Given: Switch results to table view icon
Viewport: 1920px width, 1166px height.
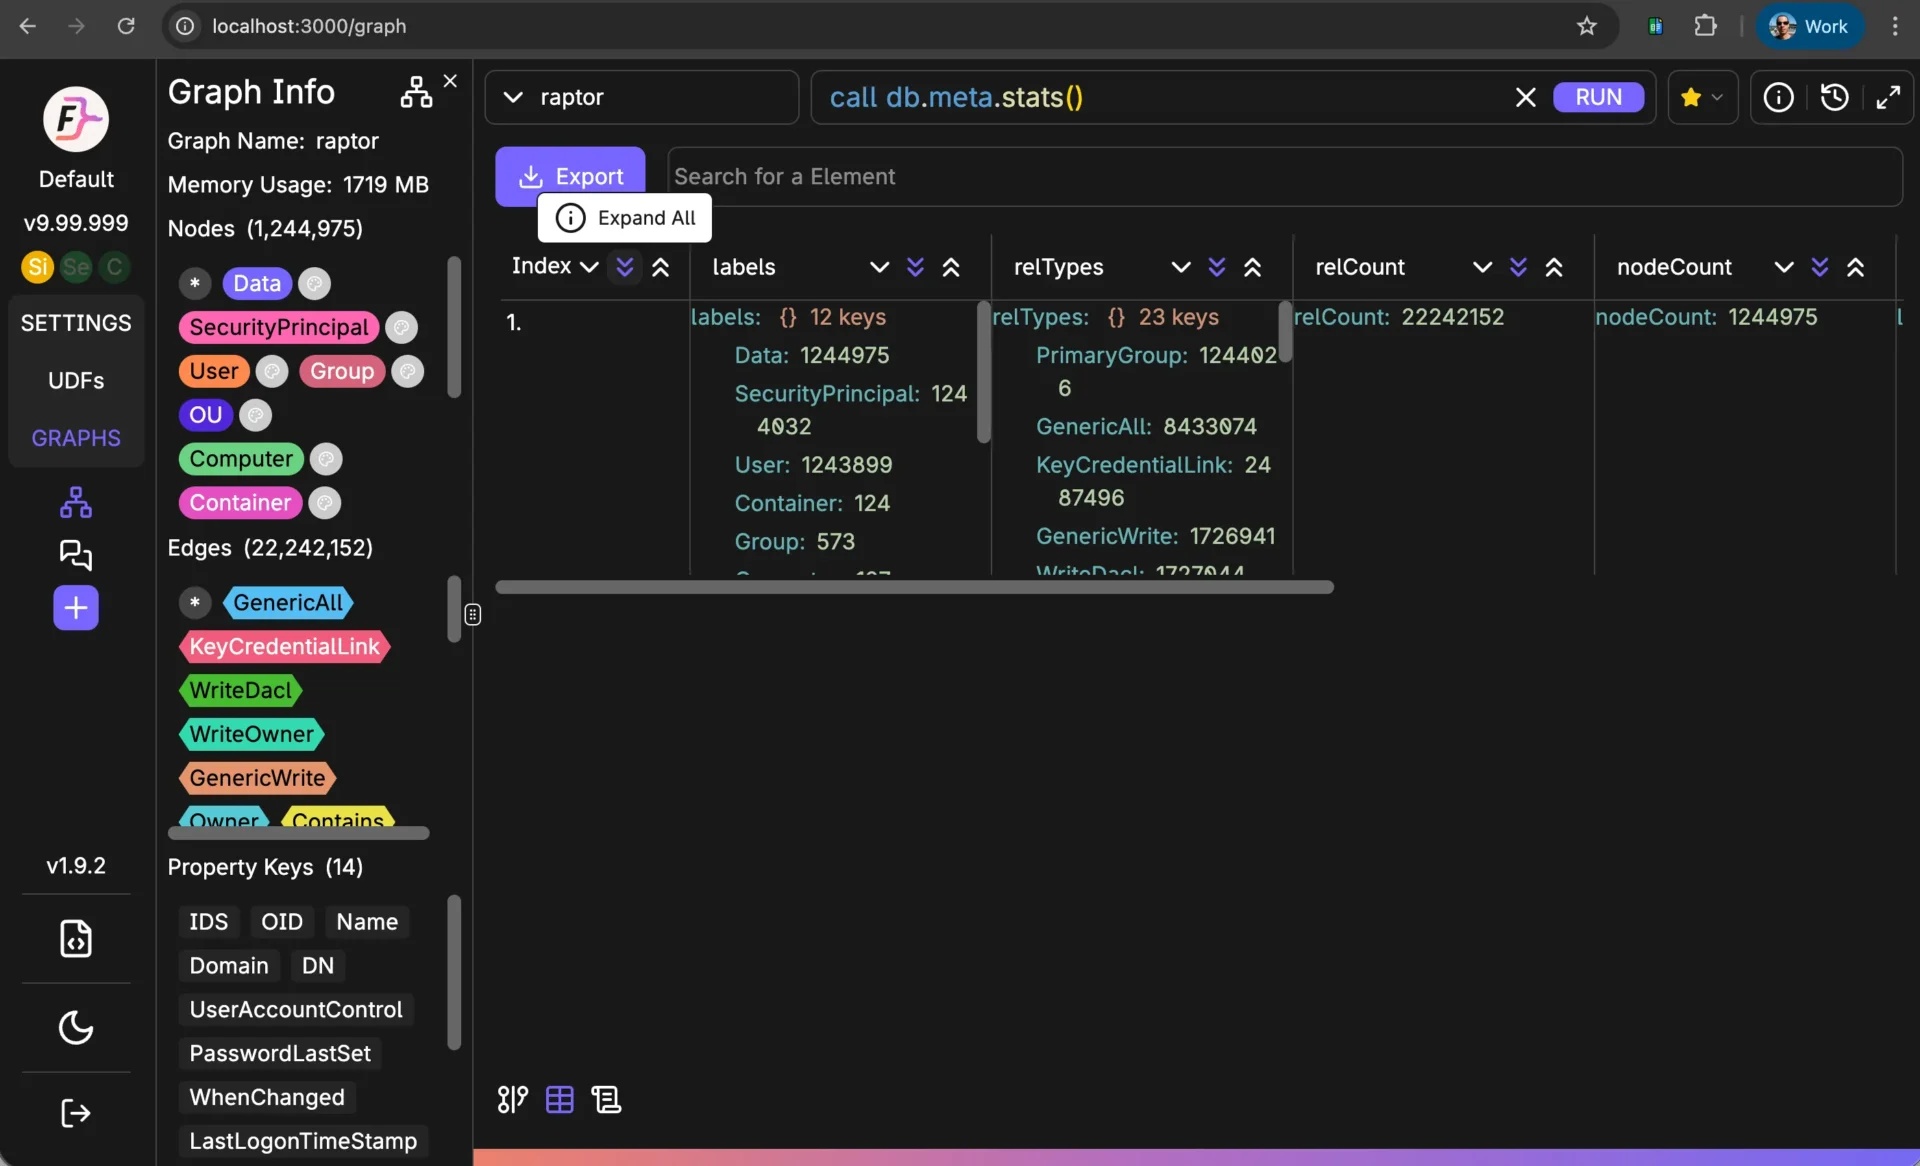Looking at the screenshot, I should (559, 1099).
